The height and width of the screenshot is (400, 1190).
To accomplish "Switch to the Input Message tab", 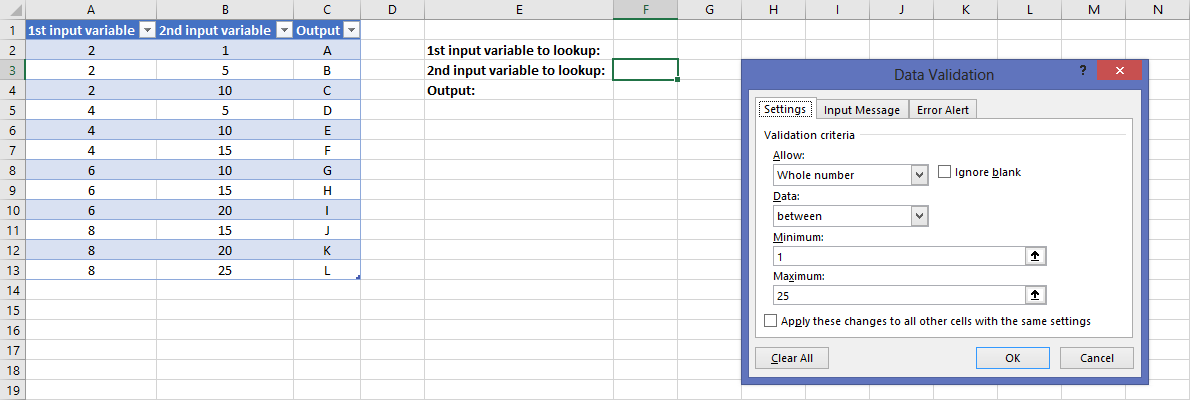I will point(861,110).
